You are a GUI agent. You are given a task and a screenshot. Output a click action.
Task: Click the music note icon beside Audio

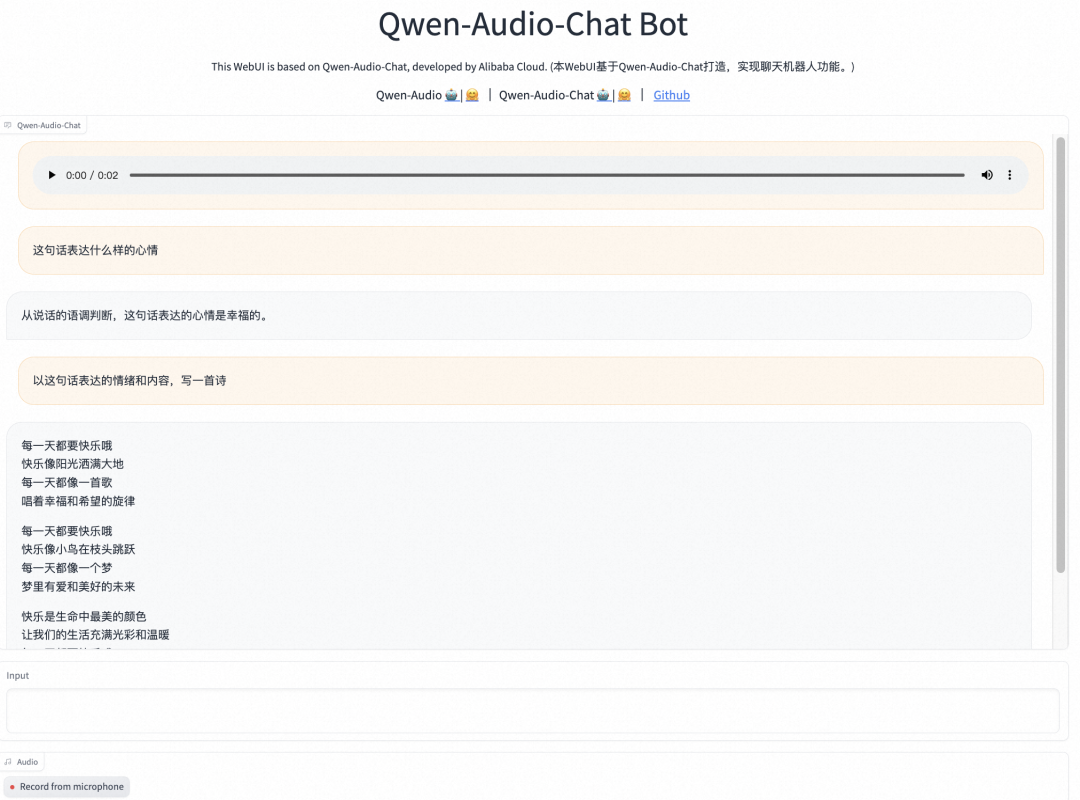(x=8, y=762)
